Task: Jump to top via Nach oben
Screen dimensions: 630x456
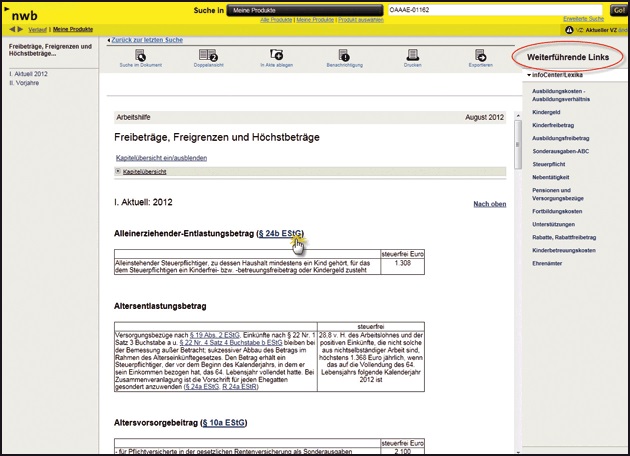Action: [489, 204]
